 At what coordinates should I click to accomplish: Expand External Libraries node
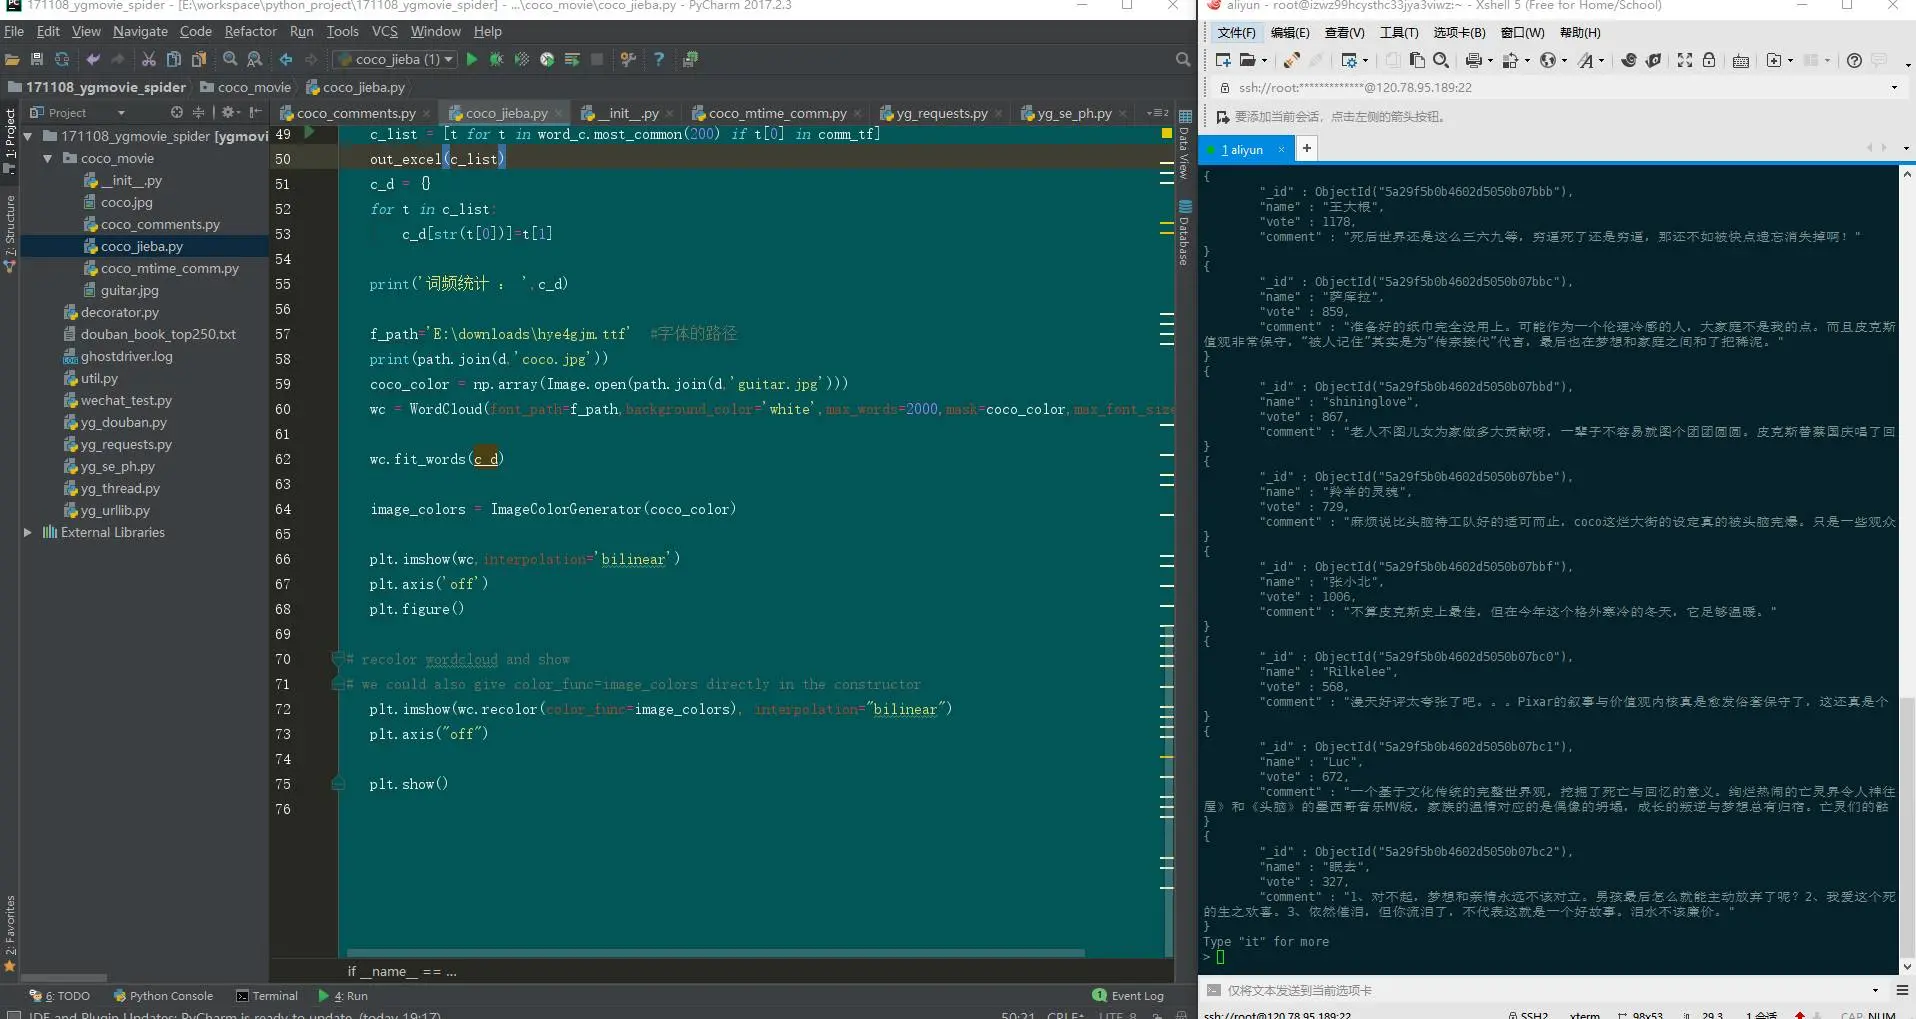coord(28,532)
